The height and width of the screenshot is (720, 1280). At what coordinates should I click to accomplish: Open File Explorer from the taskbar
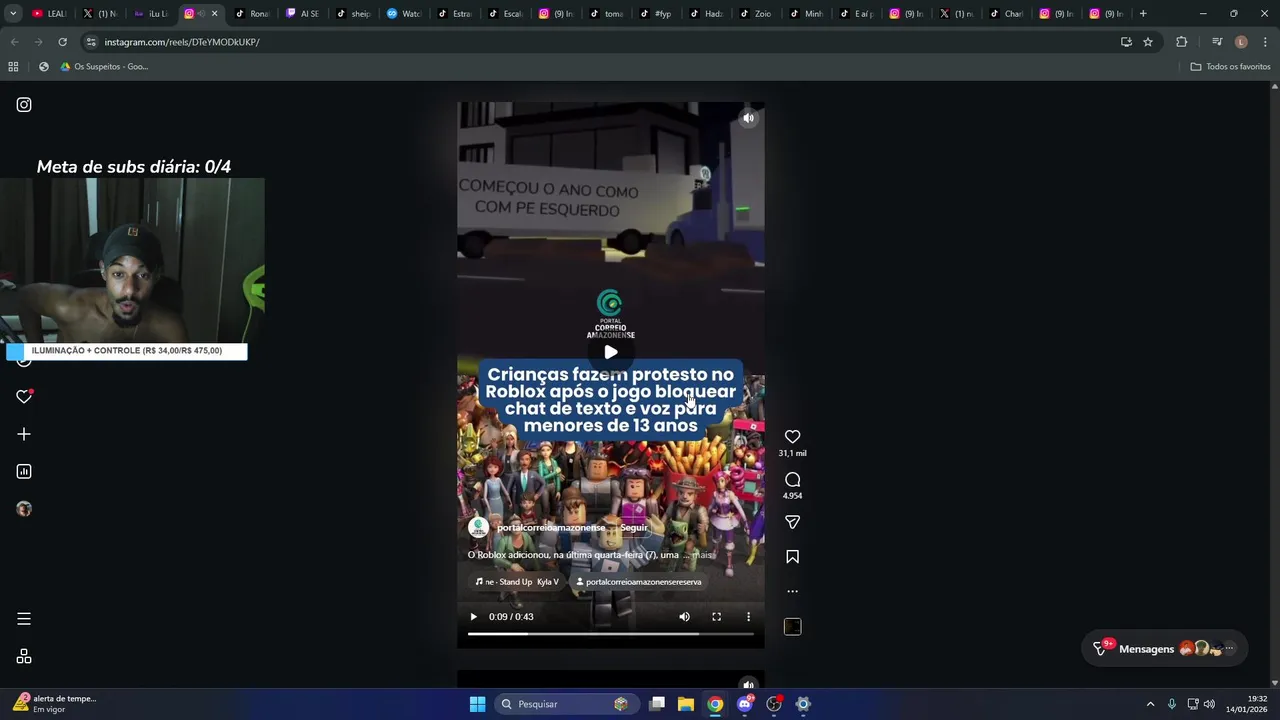pos(686,704)
